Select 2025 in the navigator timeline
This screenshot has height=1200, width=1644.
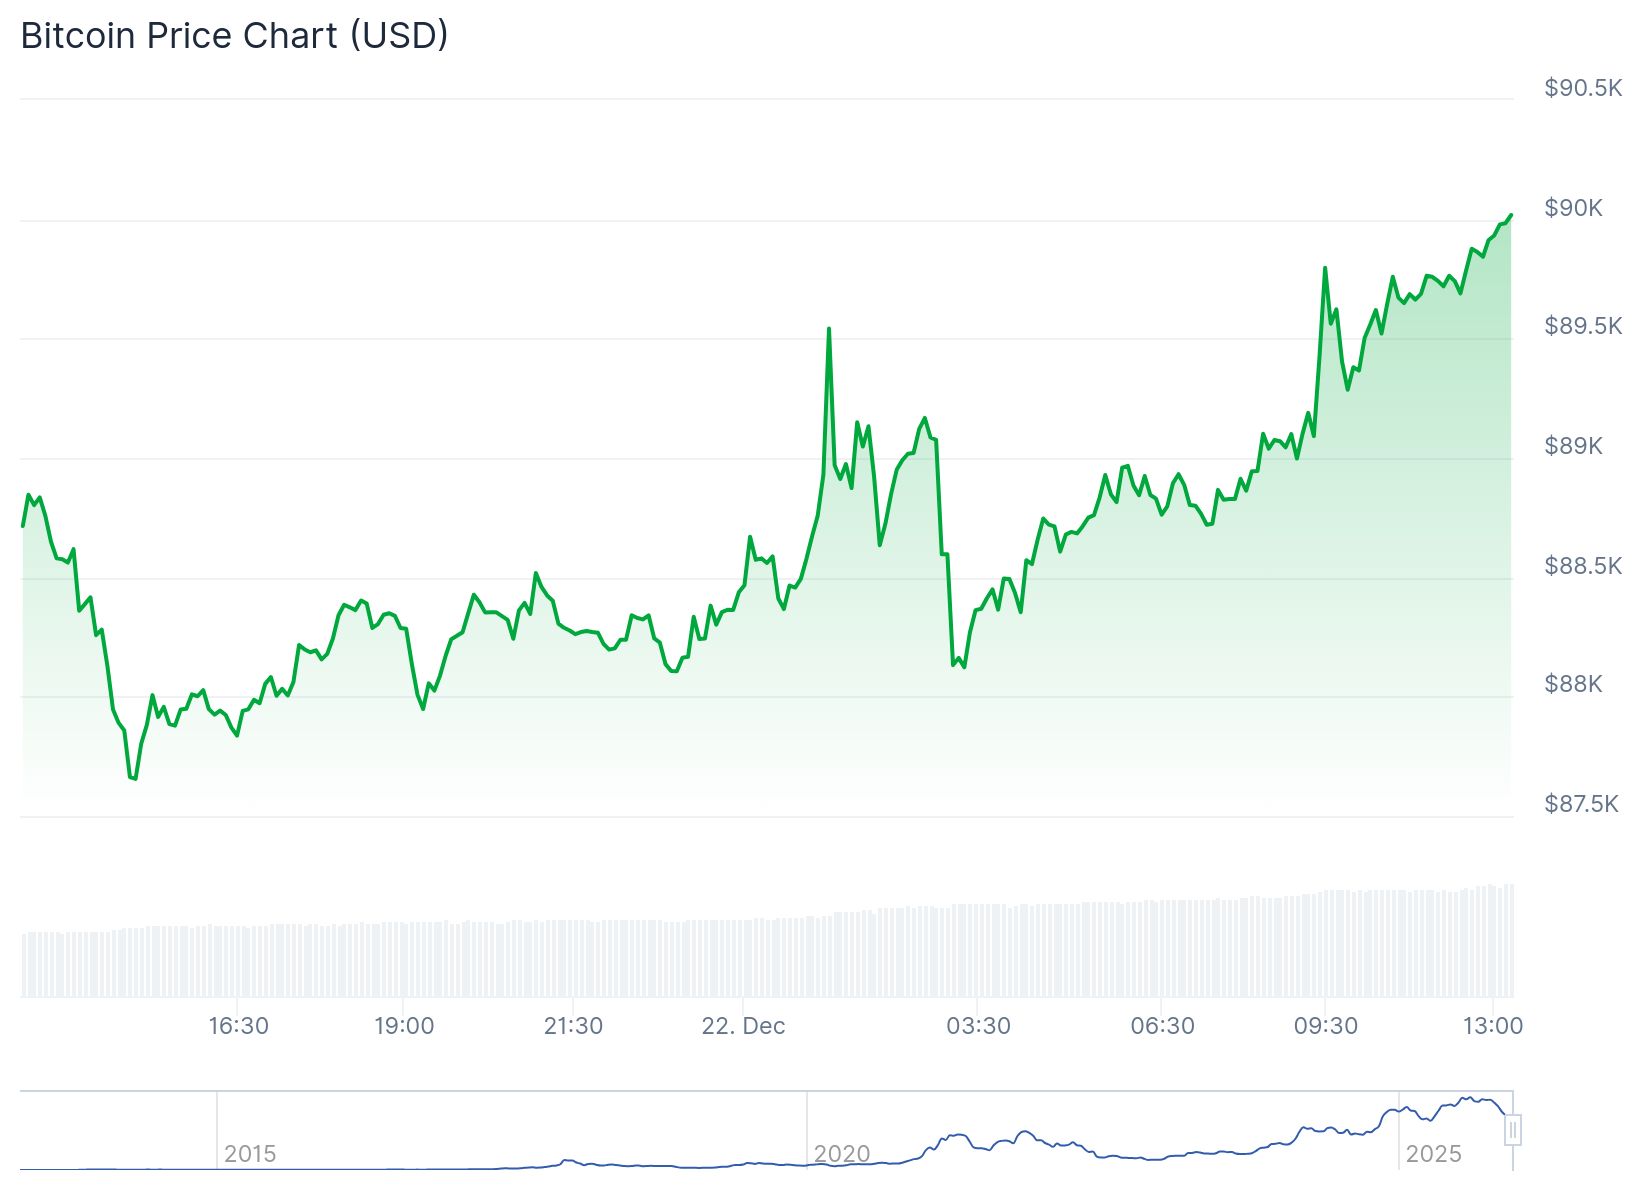[x=1433, y=1154]
